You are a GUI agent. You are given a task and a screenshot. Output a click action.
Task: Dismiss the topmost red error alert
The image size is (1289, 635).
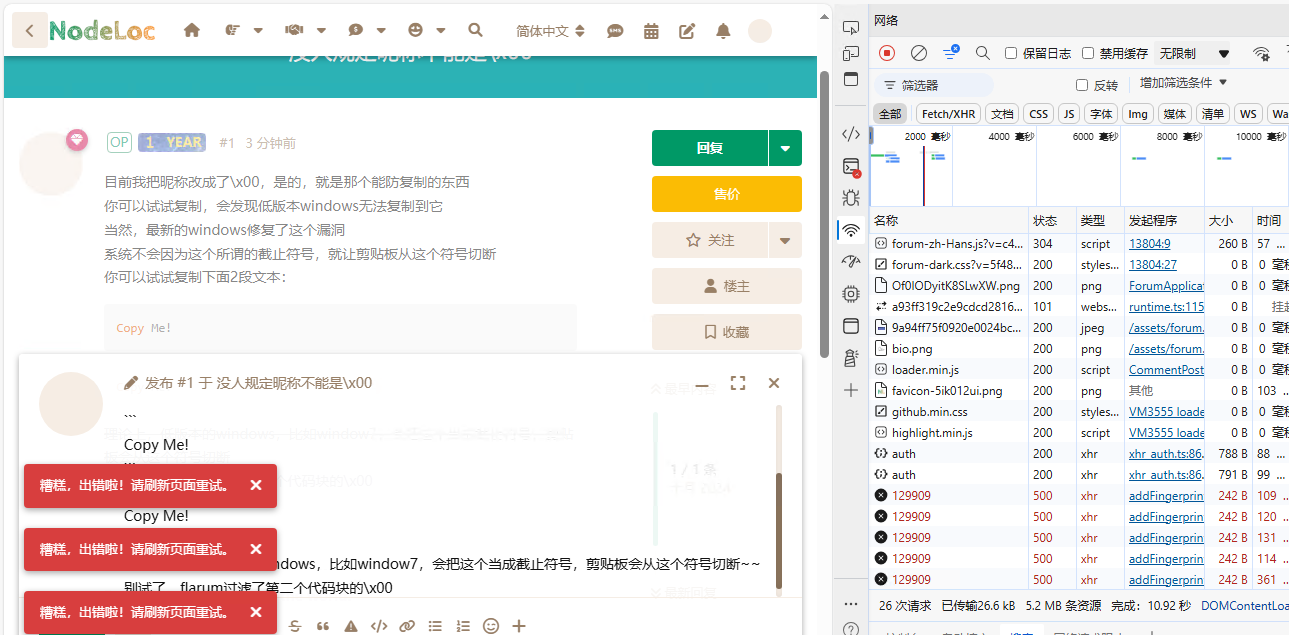click(256, 485)
